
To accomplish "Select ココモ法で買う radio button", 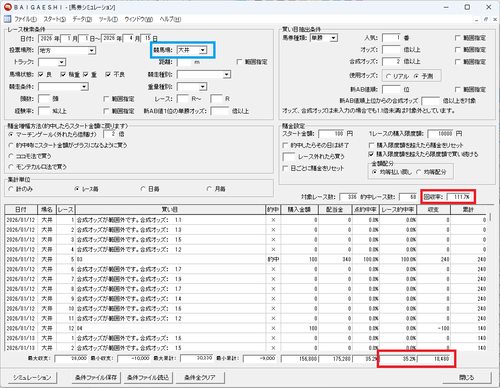I will point(11,156).
